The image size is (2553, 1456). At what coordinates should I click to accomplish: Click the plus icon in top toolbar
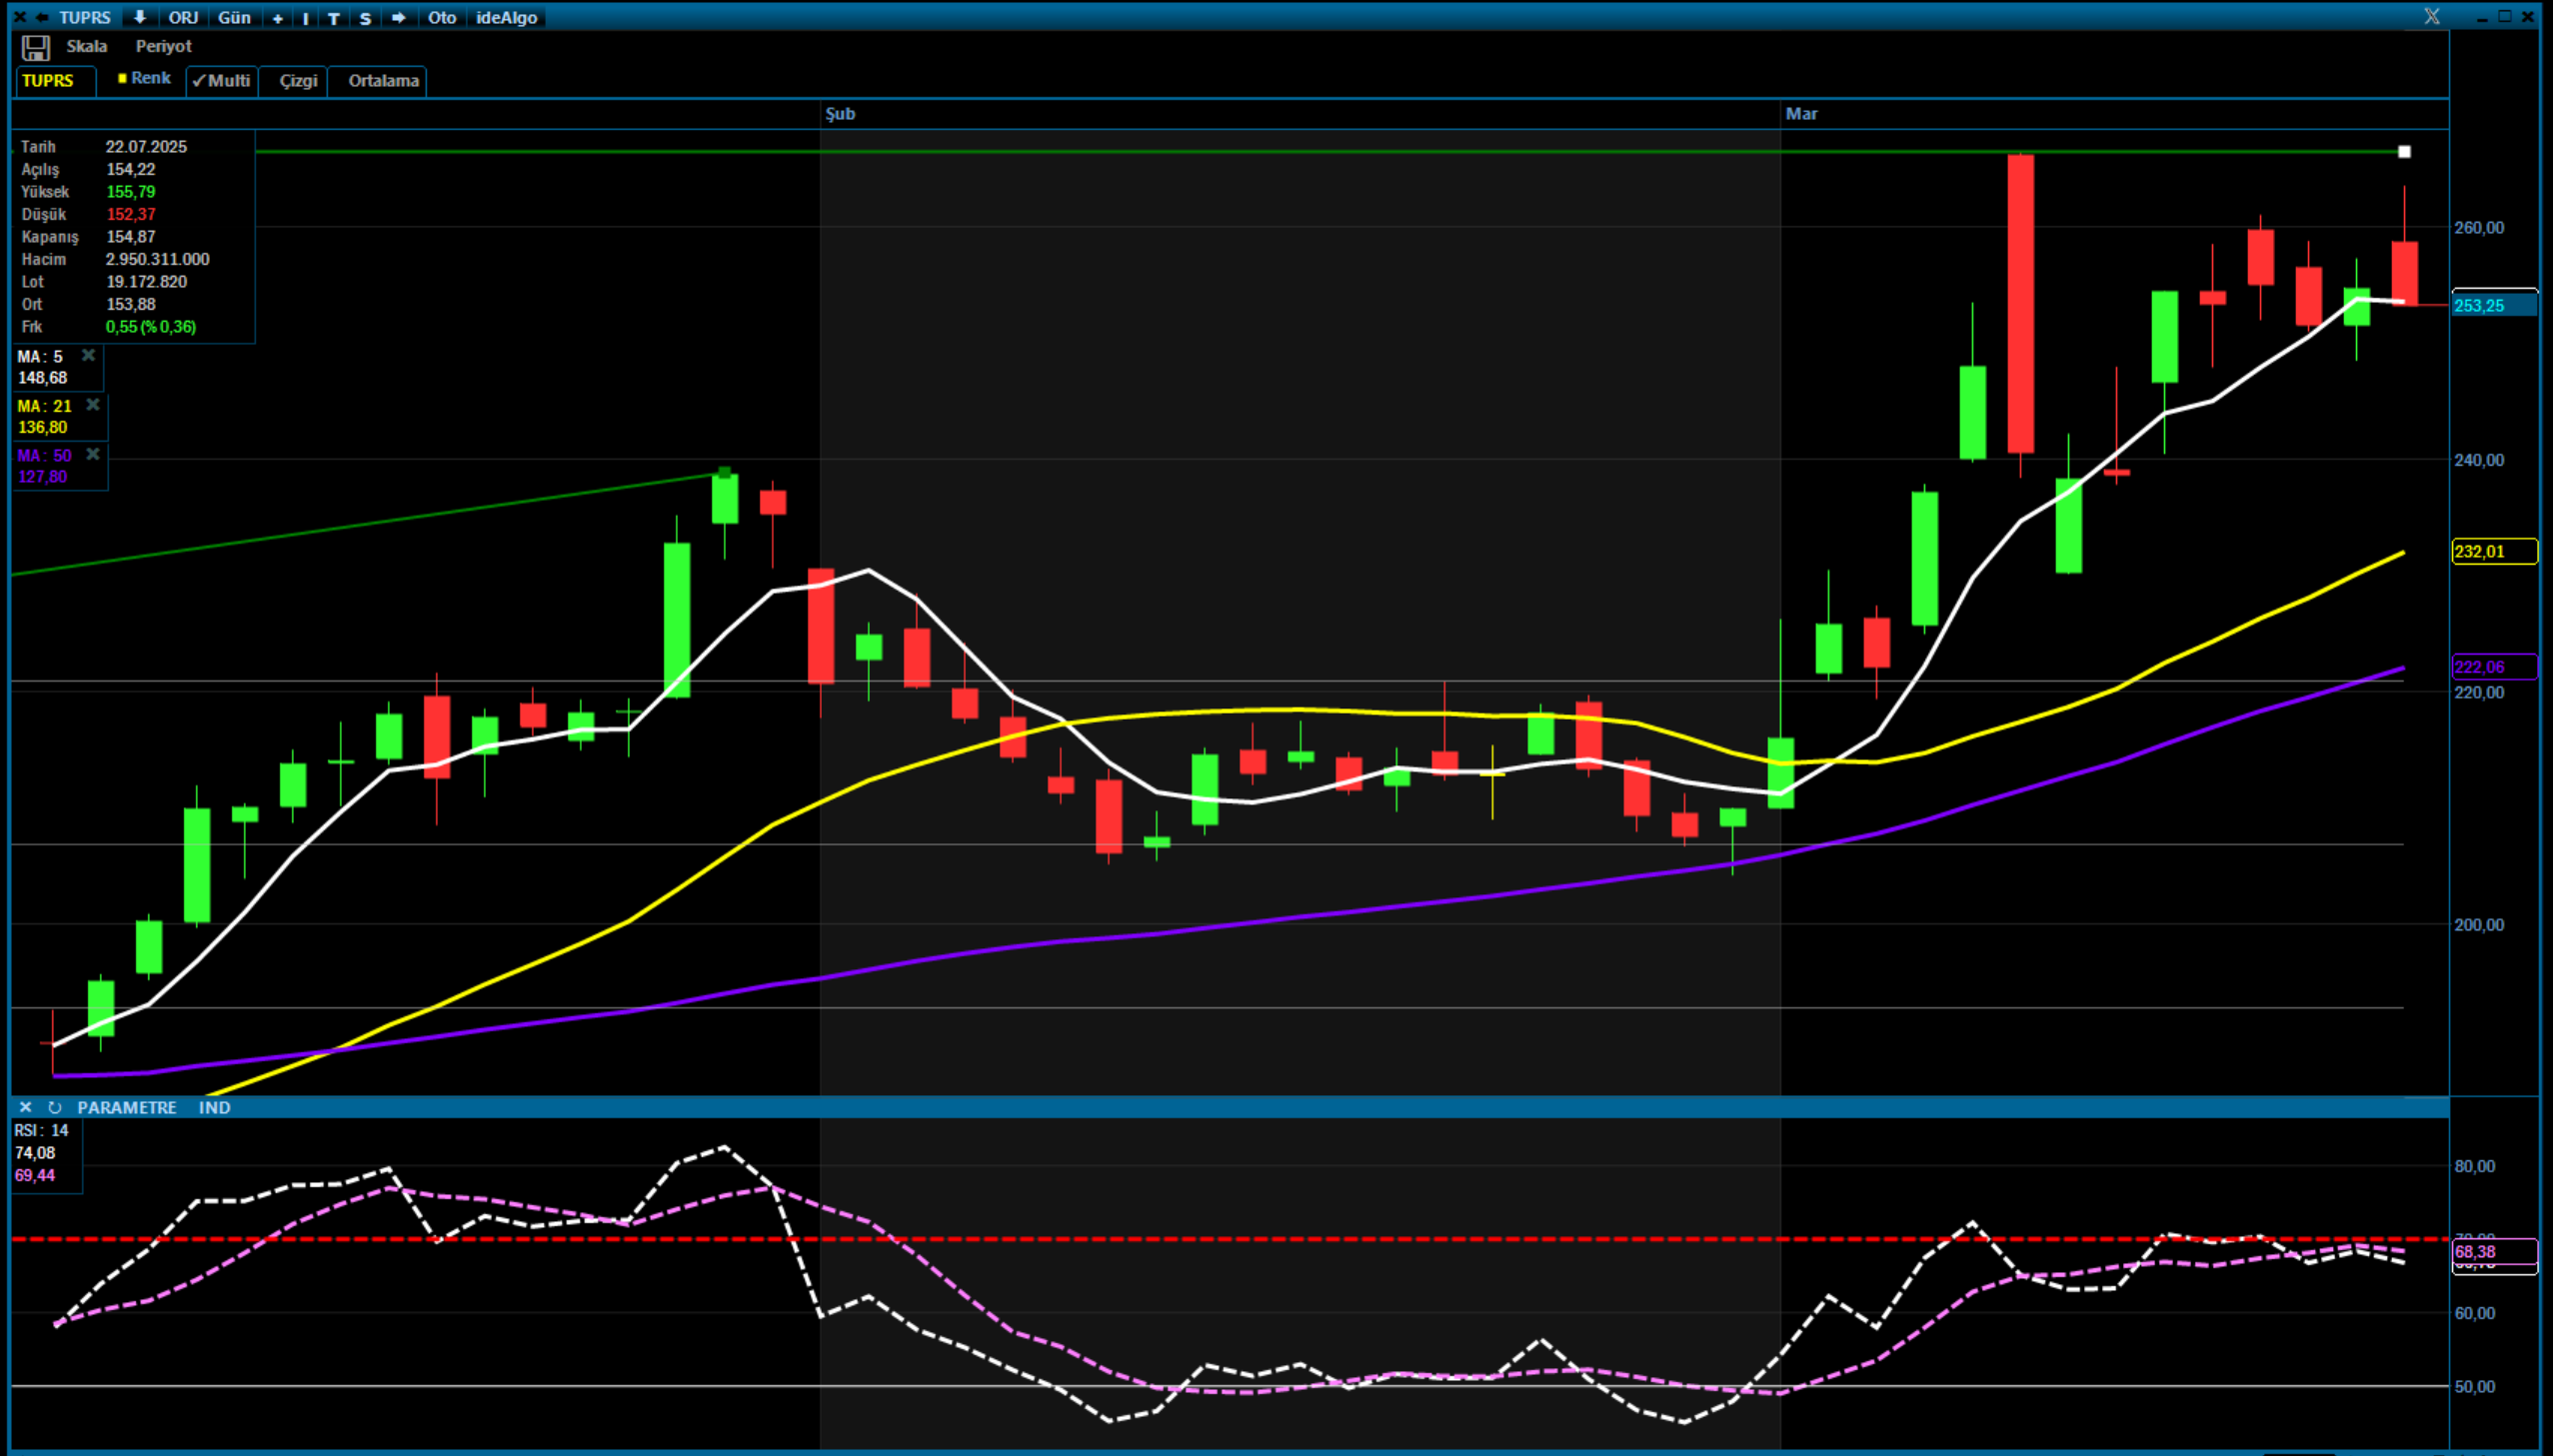pyautogui.click(x=278, y=18)
